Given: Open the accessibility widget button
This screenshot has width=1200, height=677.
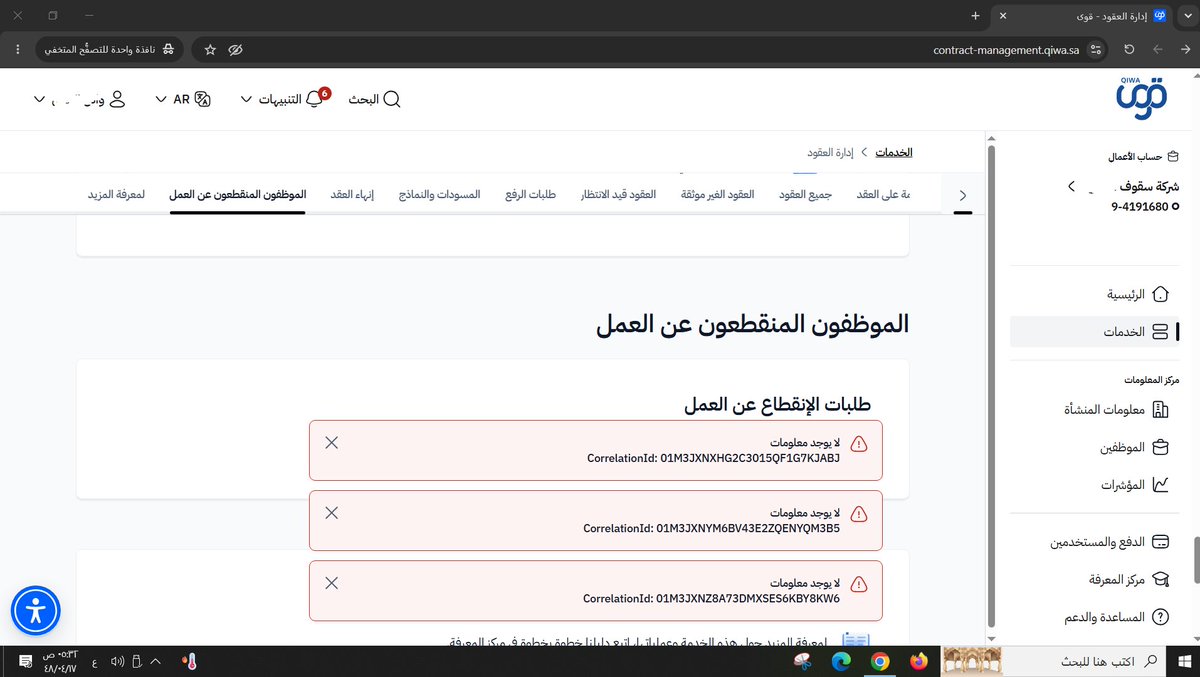Looking at the screenshot, I should point(36,610).
